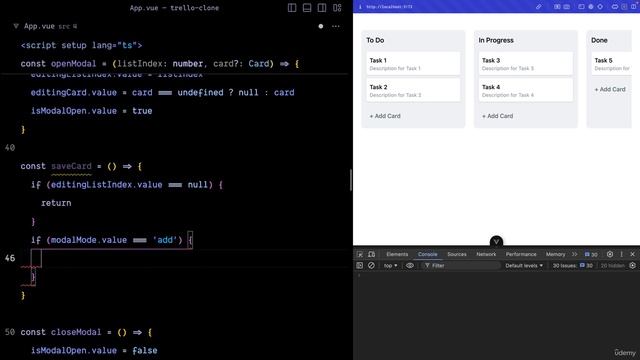Viewport: 640px width, 360px height.
Task: Click the console Filter input field
Action: (x=460, y=265)
